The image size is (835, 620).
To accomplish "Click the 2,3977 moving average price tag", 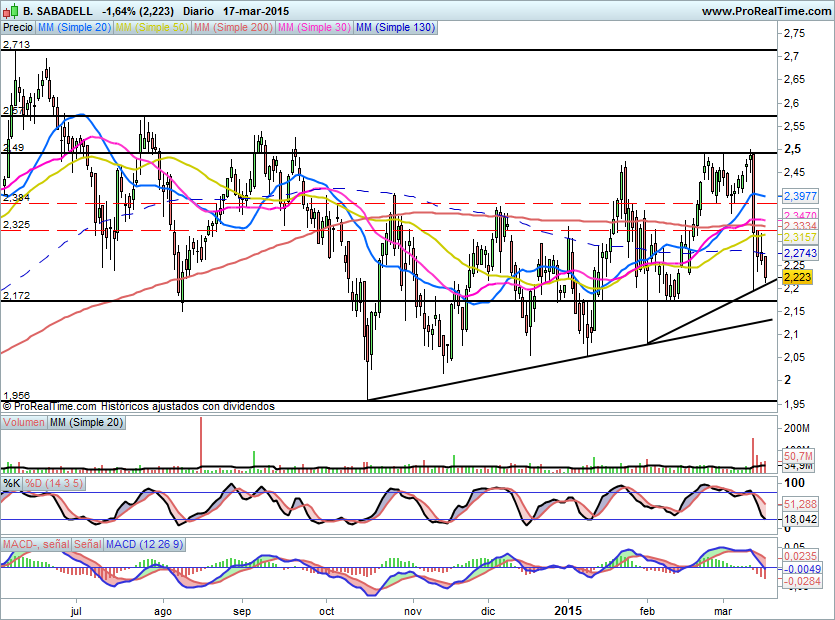I will pos(800,195).
